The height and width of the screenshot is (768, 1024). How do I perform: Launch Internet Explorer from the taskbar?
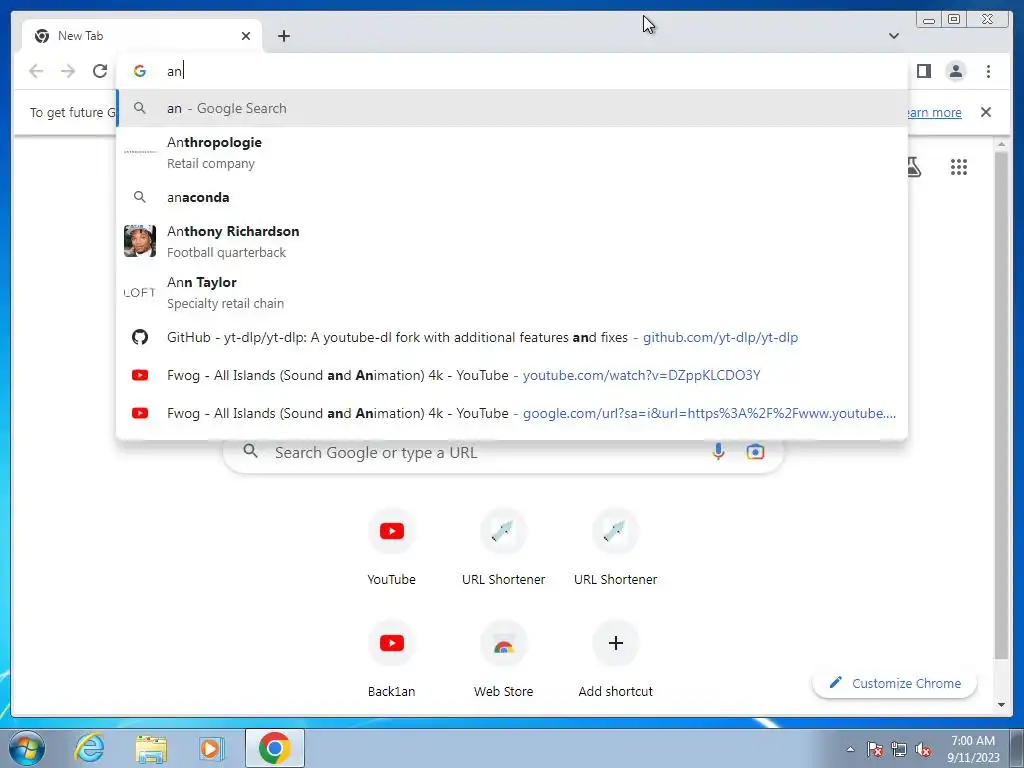coord(89,748)
